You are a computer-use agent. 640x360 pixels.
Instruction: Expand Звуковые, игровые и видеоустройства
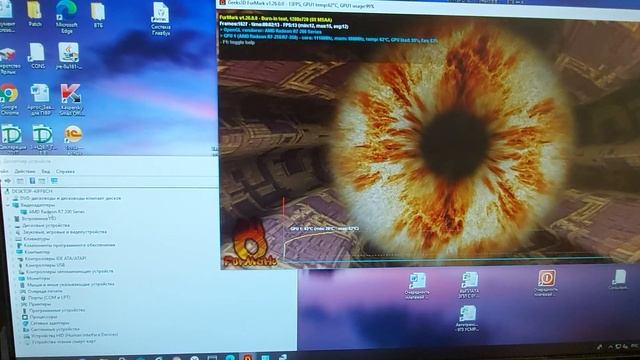[x=11, y=232]
